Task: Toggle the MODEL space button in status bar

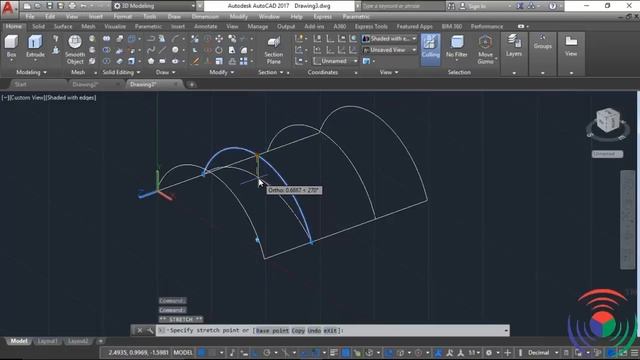Action: 183,353
